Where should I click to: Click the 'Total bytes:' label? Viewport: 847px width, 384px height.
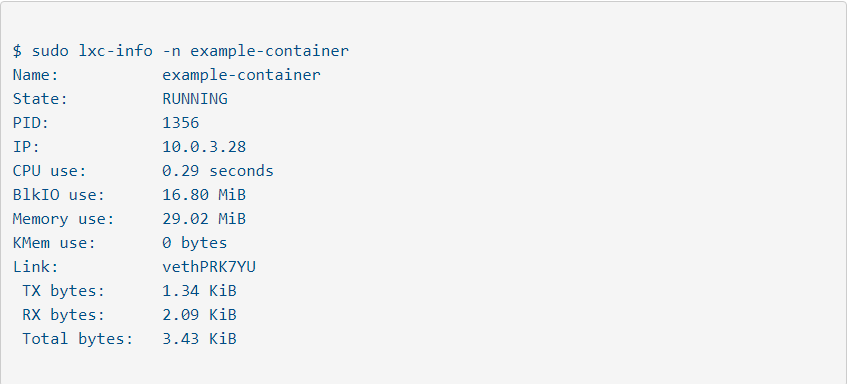[78, 339]
